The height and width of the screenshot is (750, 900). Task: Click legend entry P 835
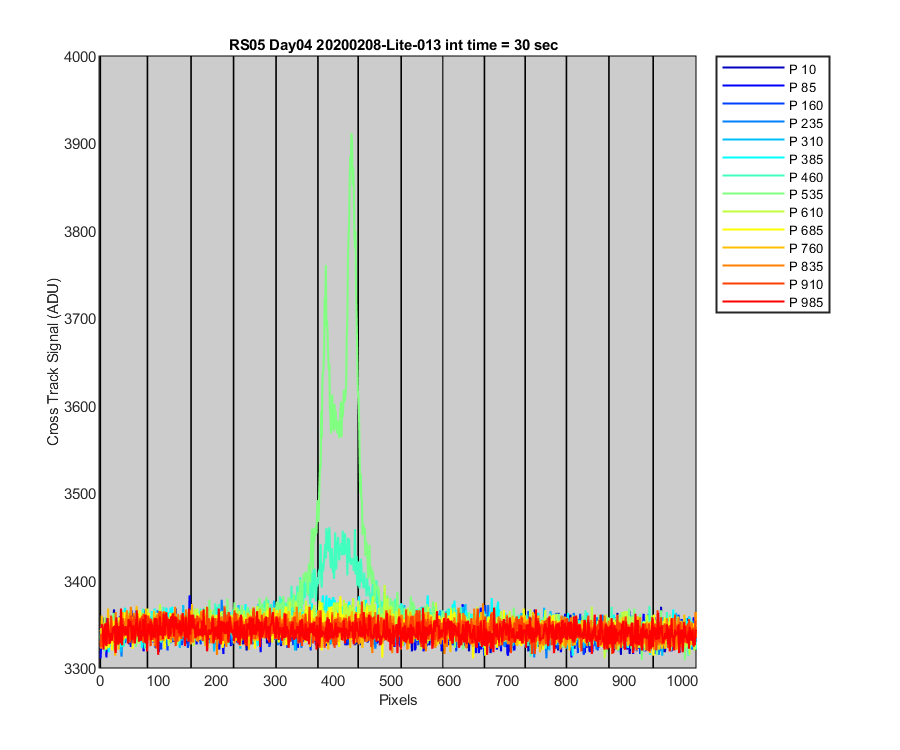[773, 266]
